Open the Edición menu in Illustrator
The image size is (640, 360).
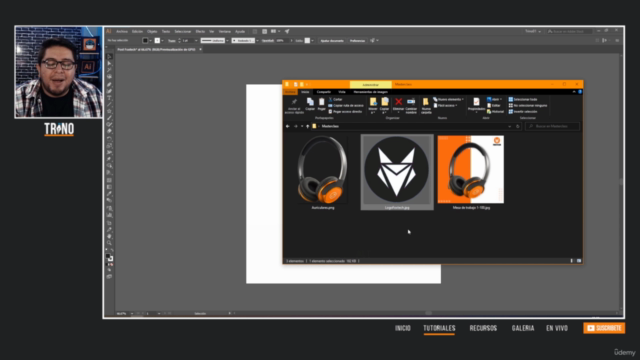pos(137,31)
